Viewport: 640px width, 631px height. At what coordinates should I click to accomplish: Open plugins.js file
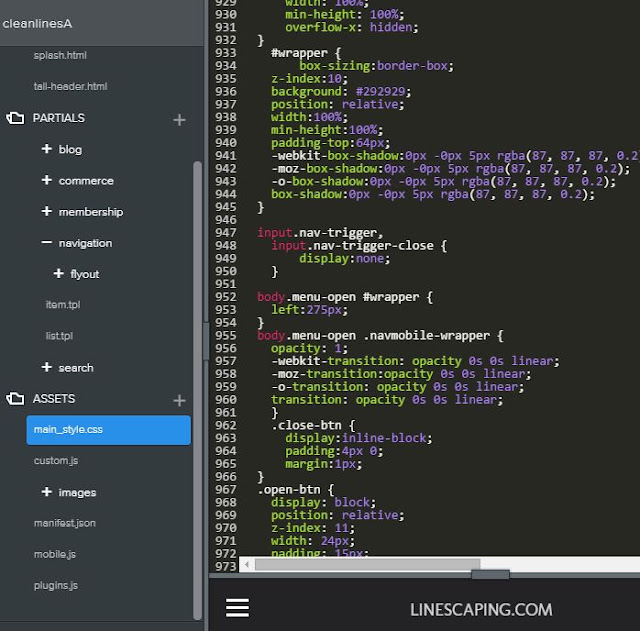(56, 585)
